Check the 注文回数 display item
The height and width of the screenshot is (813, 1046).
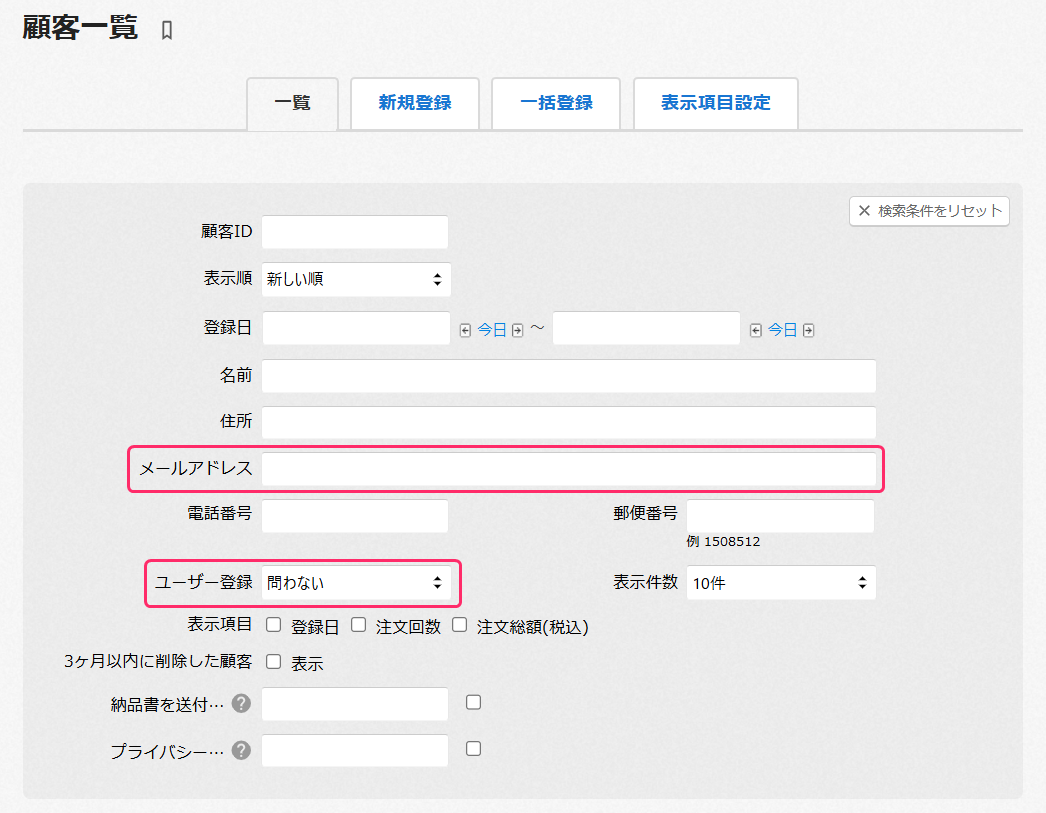click(x=357, y=624)
